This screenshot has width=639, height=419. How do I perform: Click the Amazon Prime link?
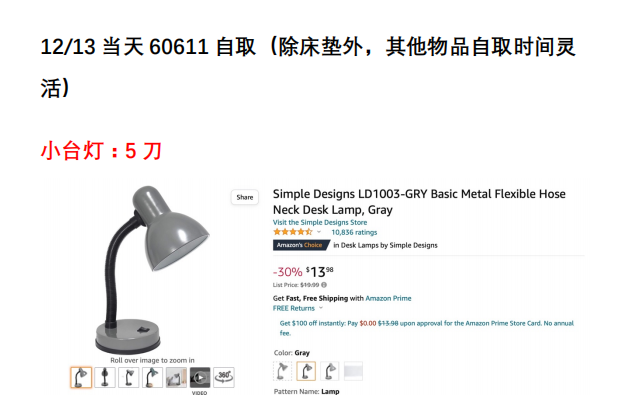pyautogui.click(x=388, y=298)
